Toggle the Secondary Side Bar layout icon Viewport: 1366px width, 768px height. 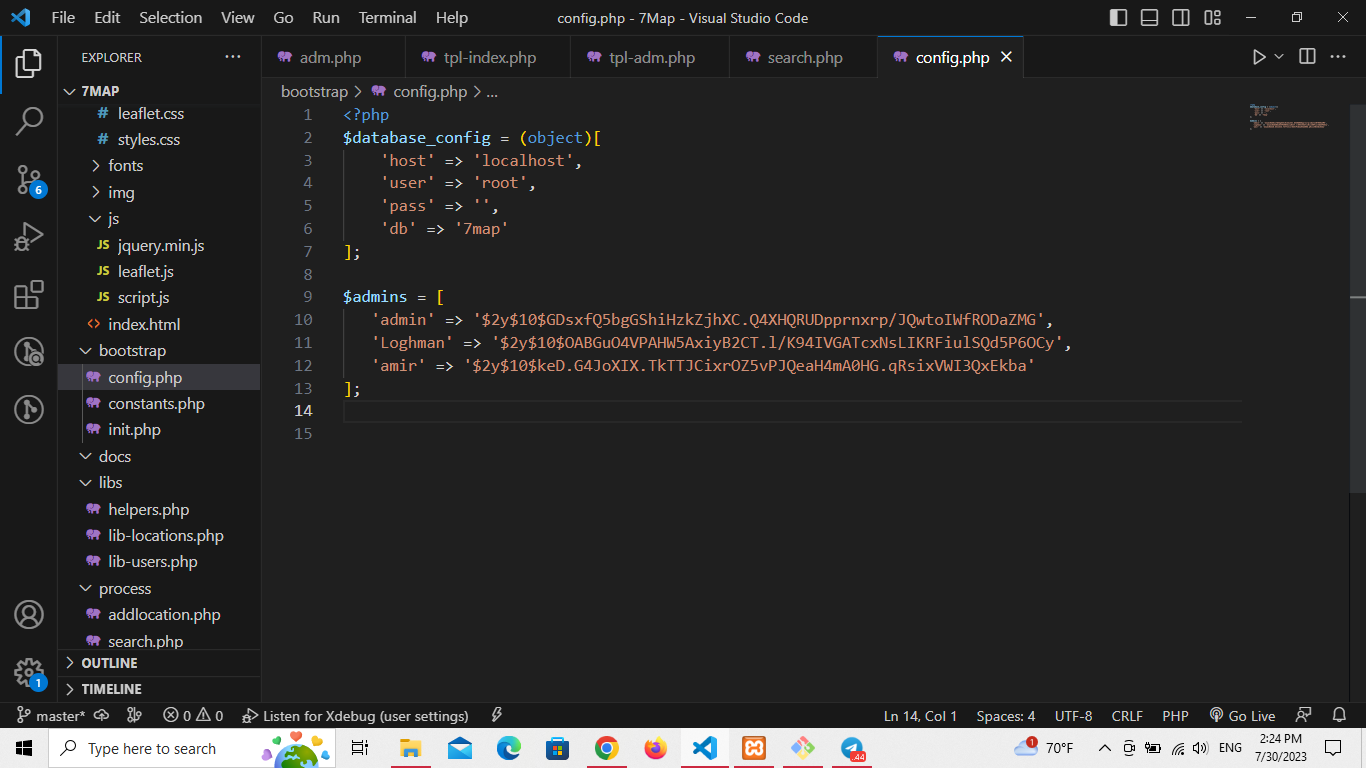(1181, 18)
